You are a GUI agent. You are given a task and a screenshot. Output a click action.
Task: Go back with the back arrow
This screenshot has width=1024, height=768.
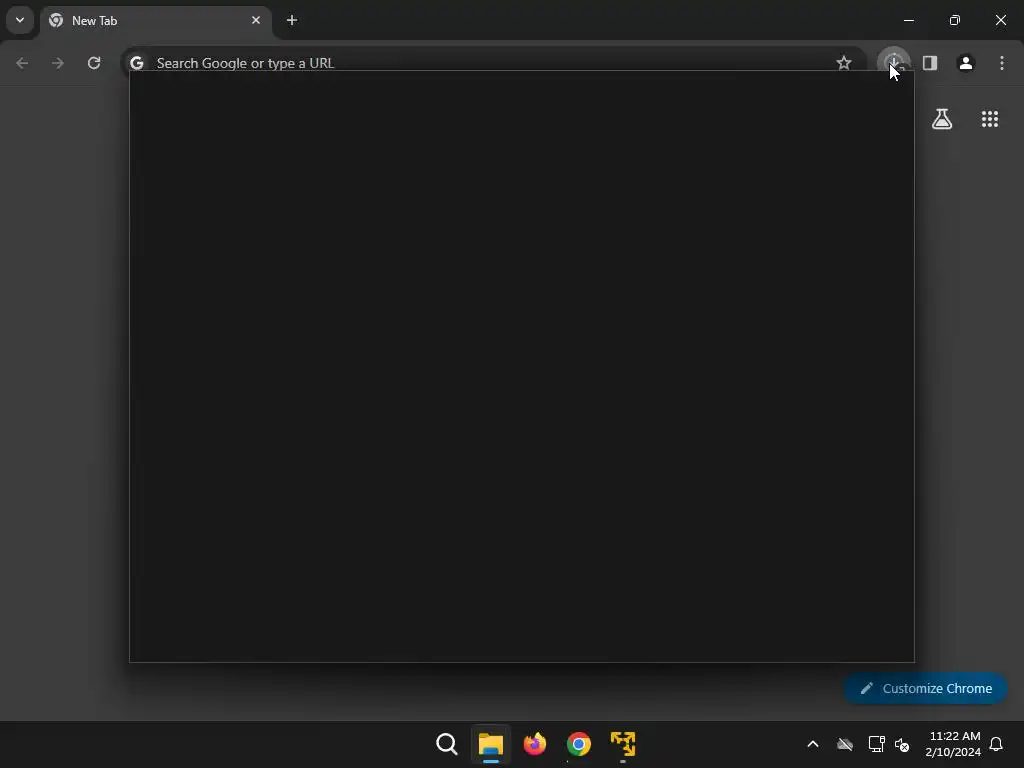pos(22,63)
